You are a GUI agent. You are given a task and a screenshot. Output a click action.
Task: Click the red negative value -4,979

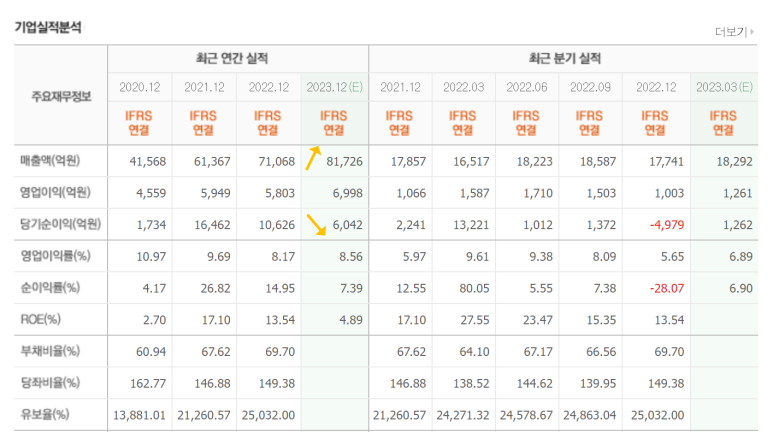tap(667, 225)
